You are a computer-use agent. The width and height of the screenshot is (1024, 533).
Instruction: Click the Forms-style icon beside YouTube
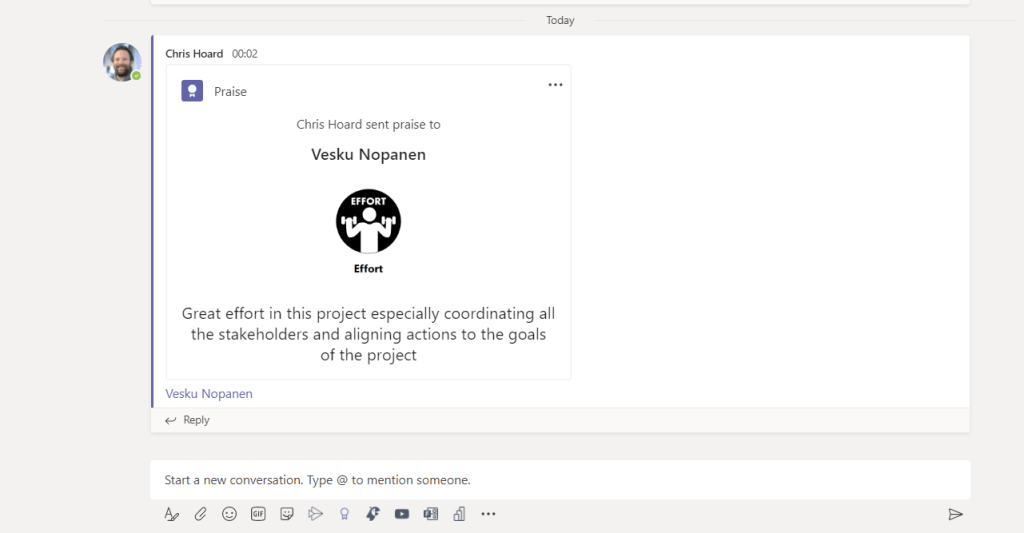[431, 514]
